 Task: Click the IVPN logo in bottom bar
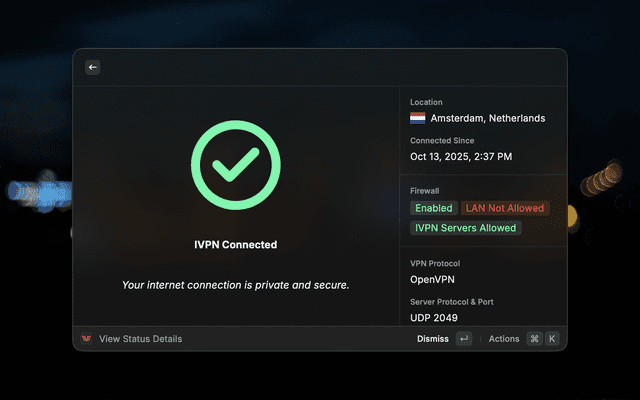[87, 339]
